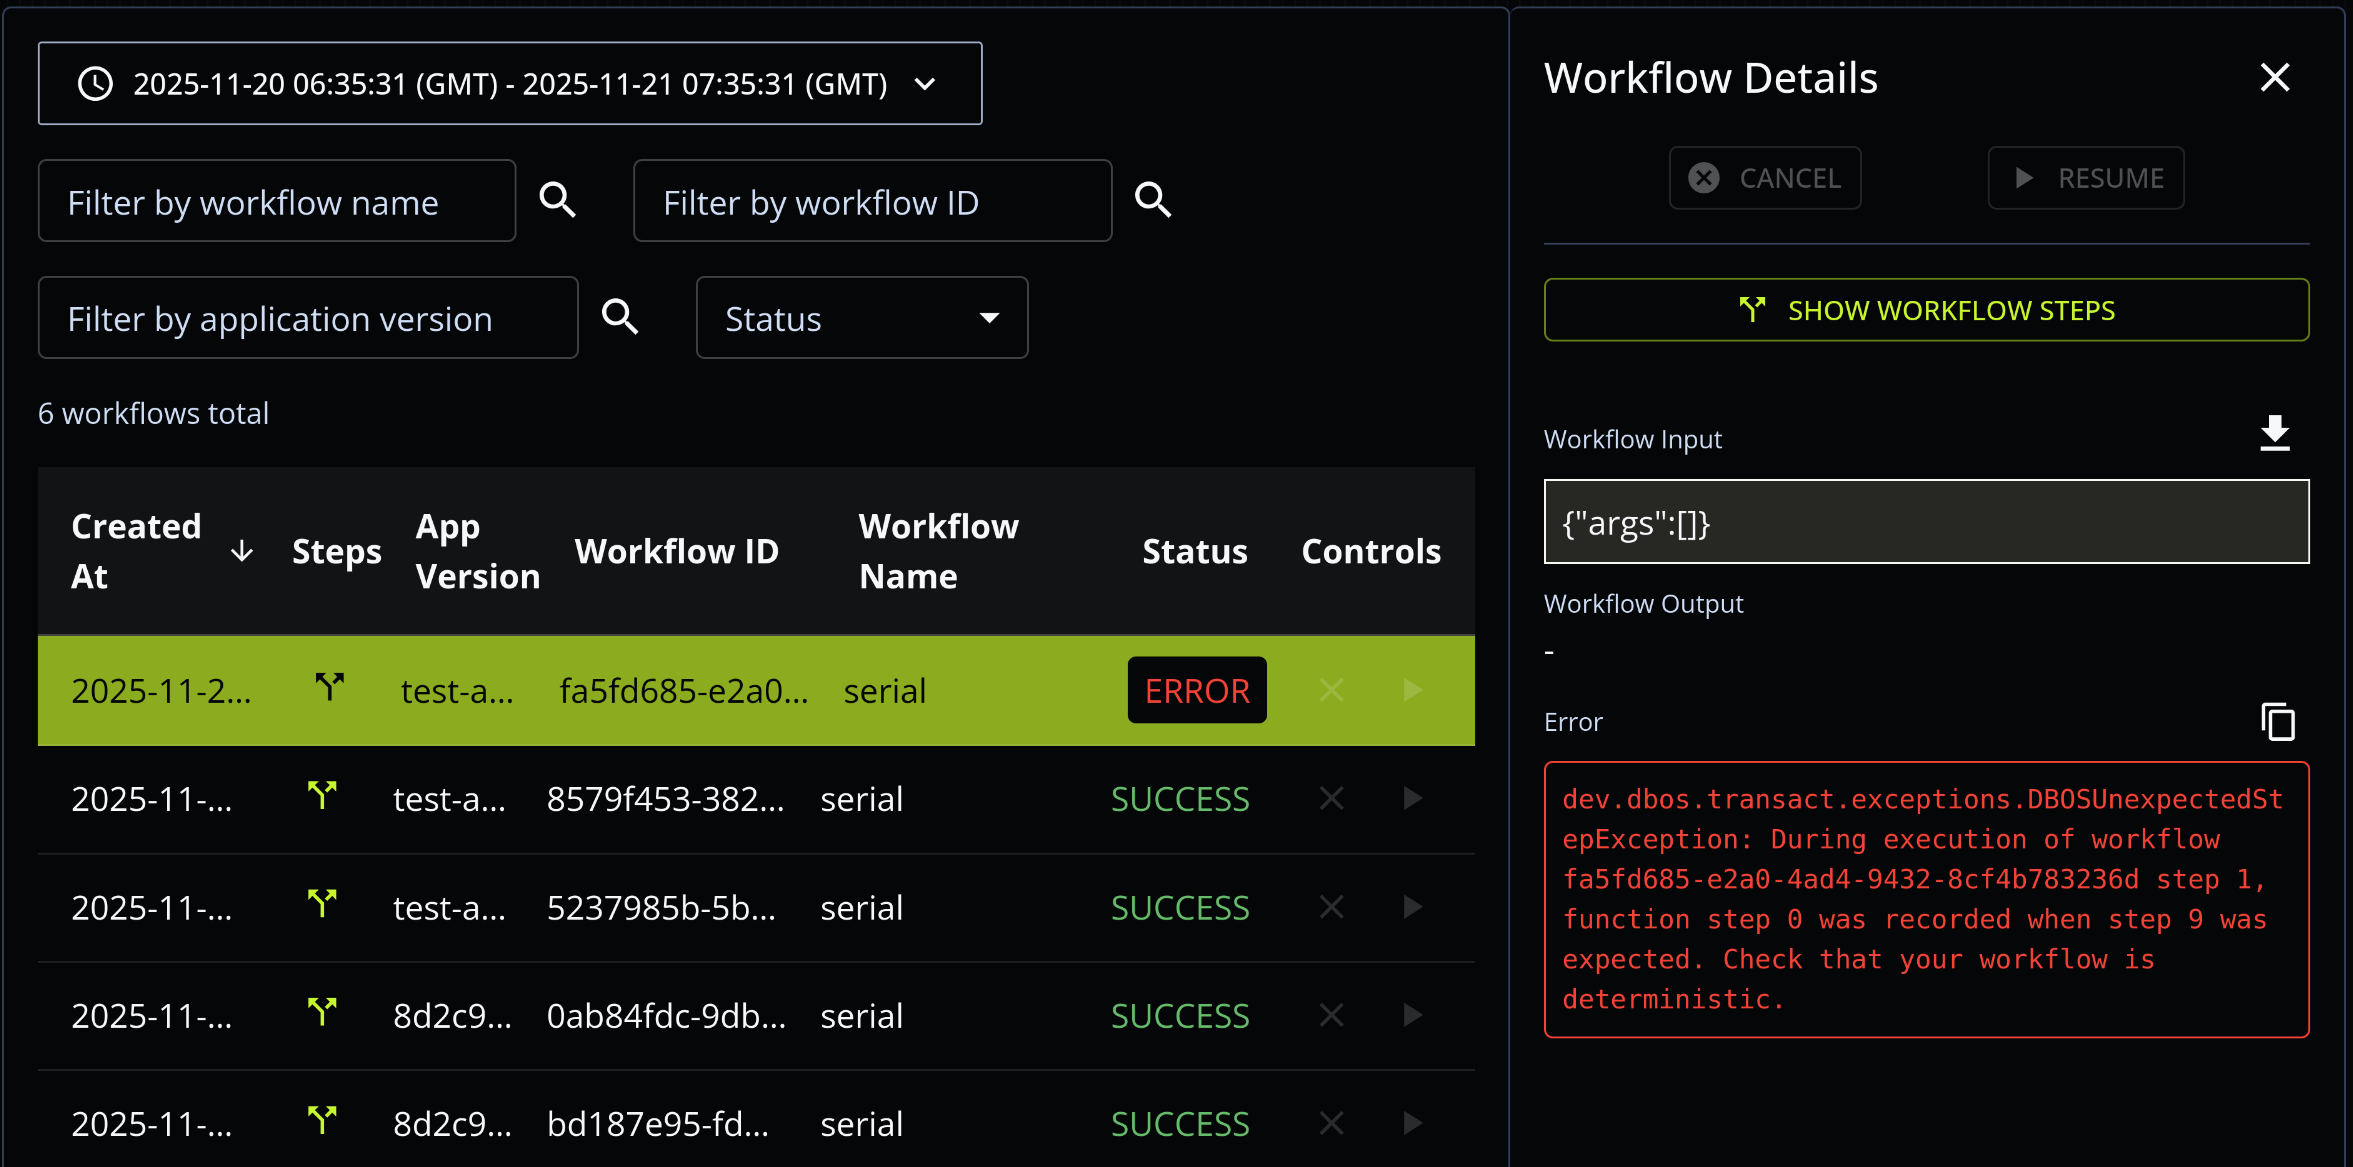Click search icon beside application version filter
2353x1167 pixels.
(620, 317)
